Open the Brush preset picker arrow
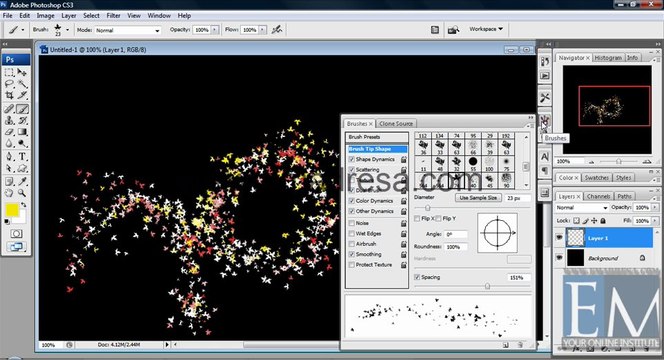 click(67, 30)
